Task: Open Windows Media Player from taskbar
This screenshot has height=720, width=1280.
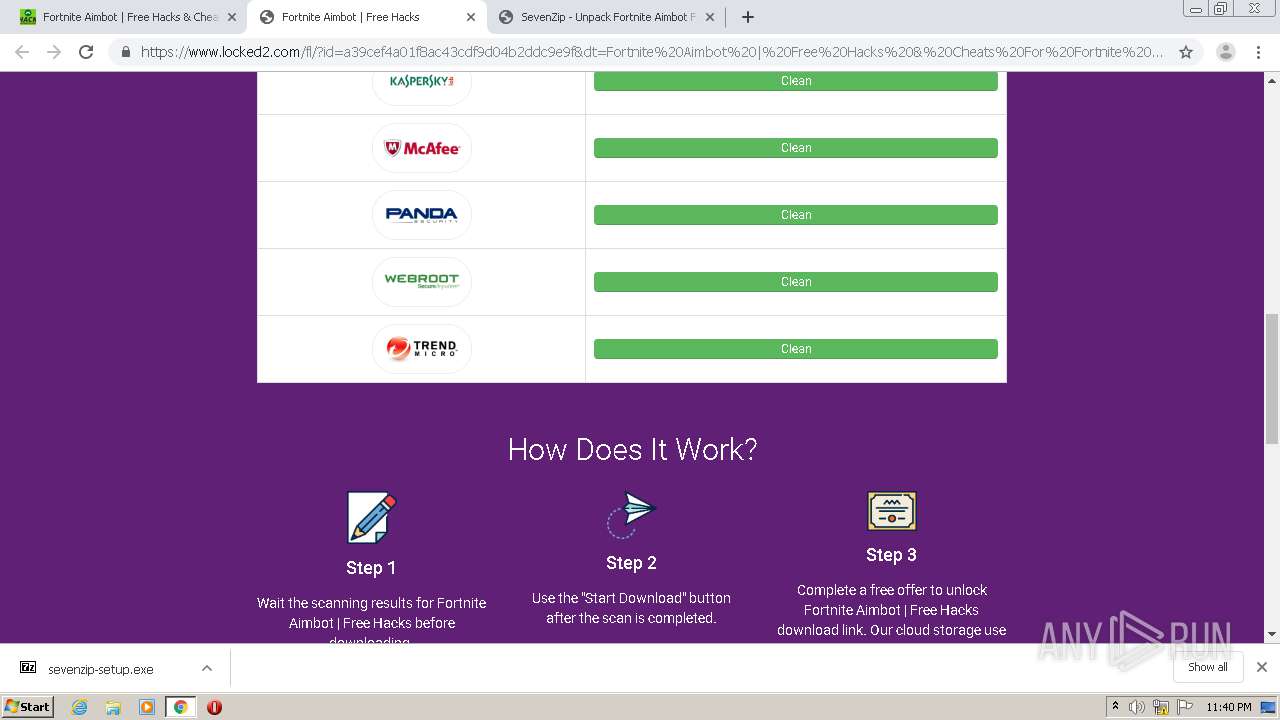Action: 147,707
